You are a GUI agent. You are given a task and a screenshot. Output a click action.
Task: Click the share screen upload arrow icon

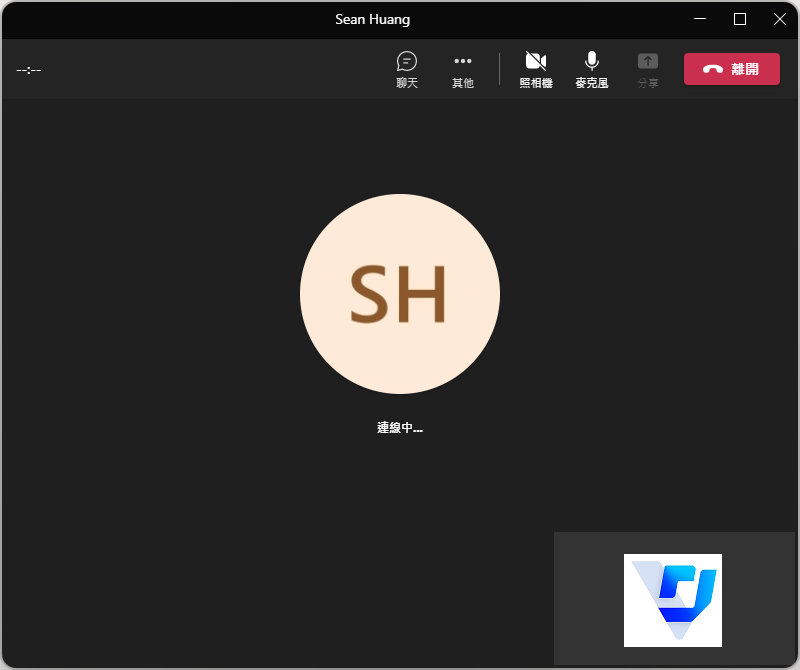point(648,61)
